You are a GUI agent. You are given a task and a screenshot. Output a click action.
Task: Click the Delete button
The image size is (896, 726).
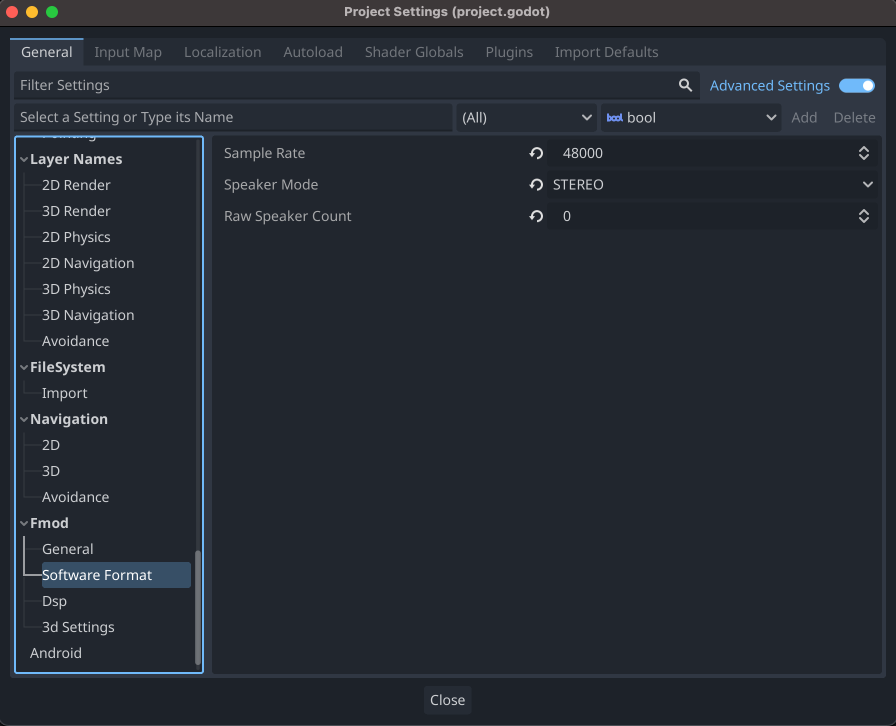854,118
